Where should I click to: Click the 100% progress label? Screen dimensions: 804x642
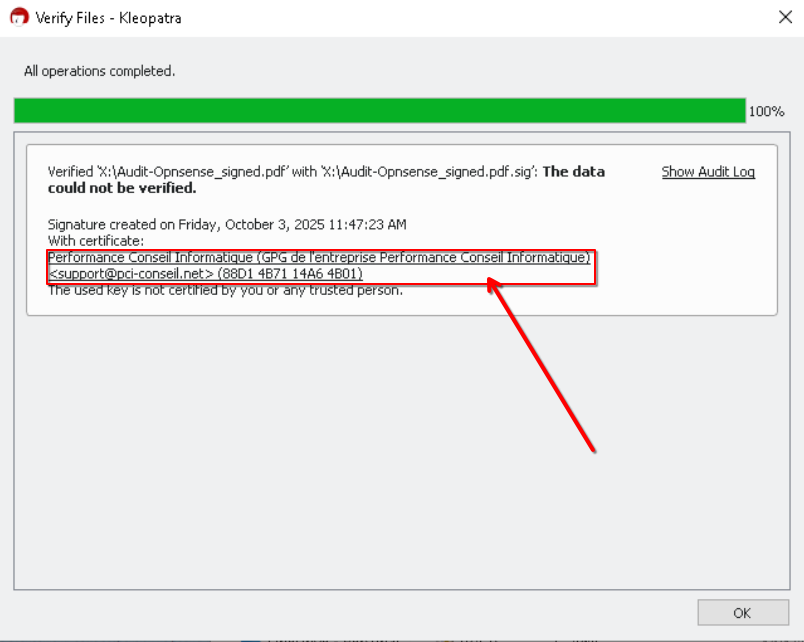[766, 112]
